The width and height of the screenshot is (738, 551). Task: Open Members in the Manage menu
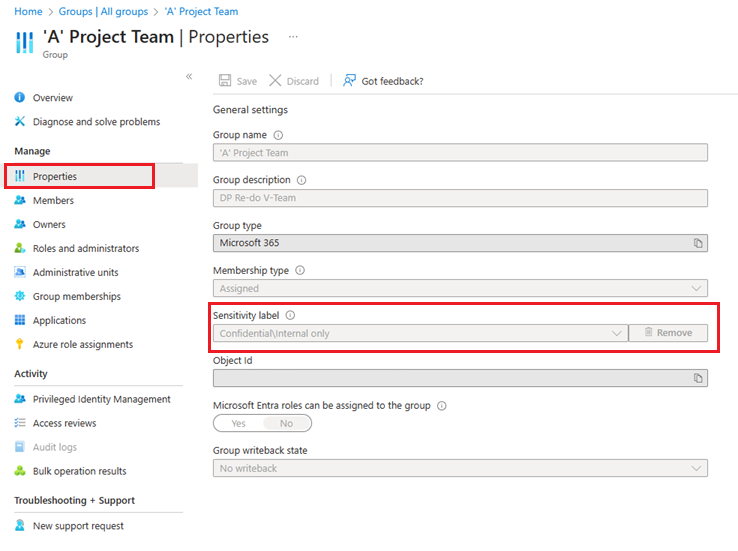coord(53,200)
